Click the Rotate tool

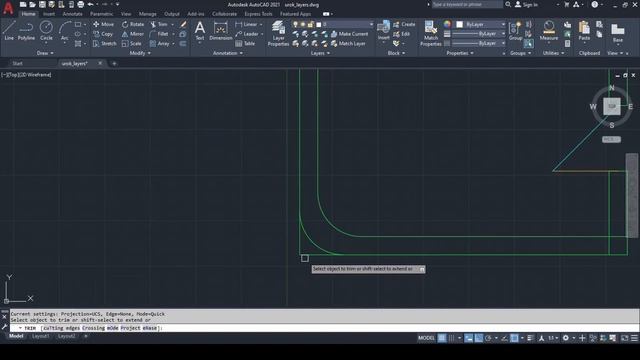coord(133,24)
